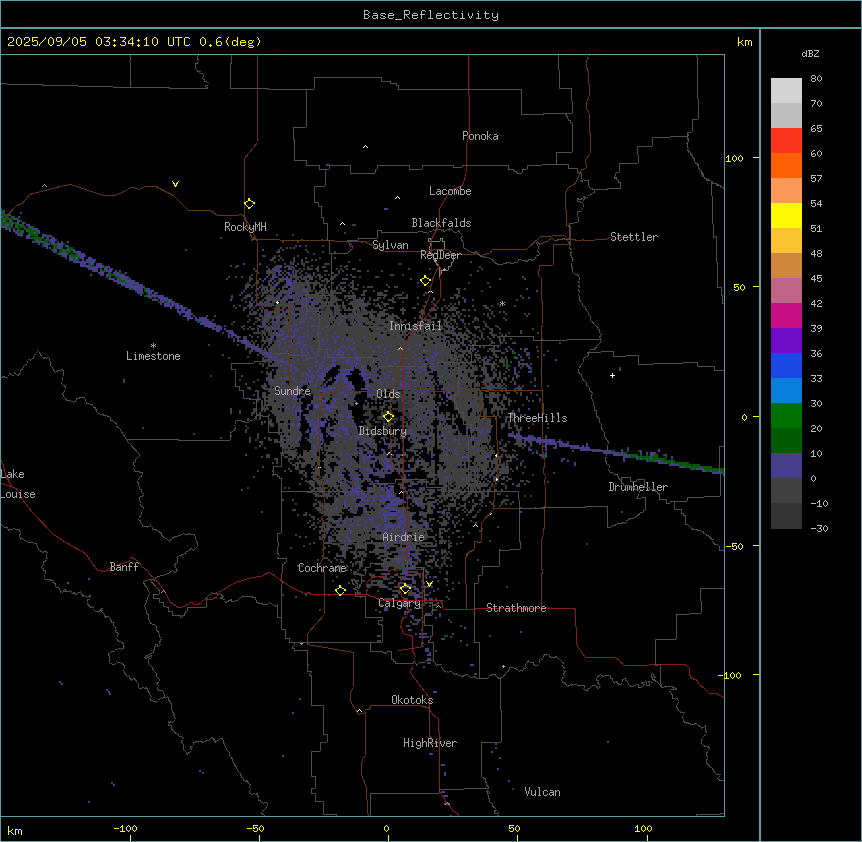This screenshot has width=862, height=842.
Task: Choose the magenta 42-39 dBZ swatch
Action: [x=786, y=315]
